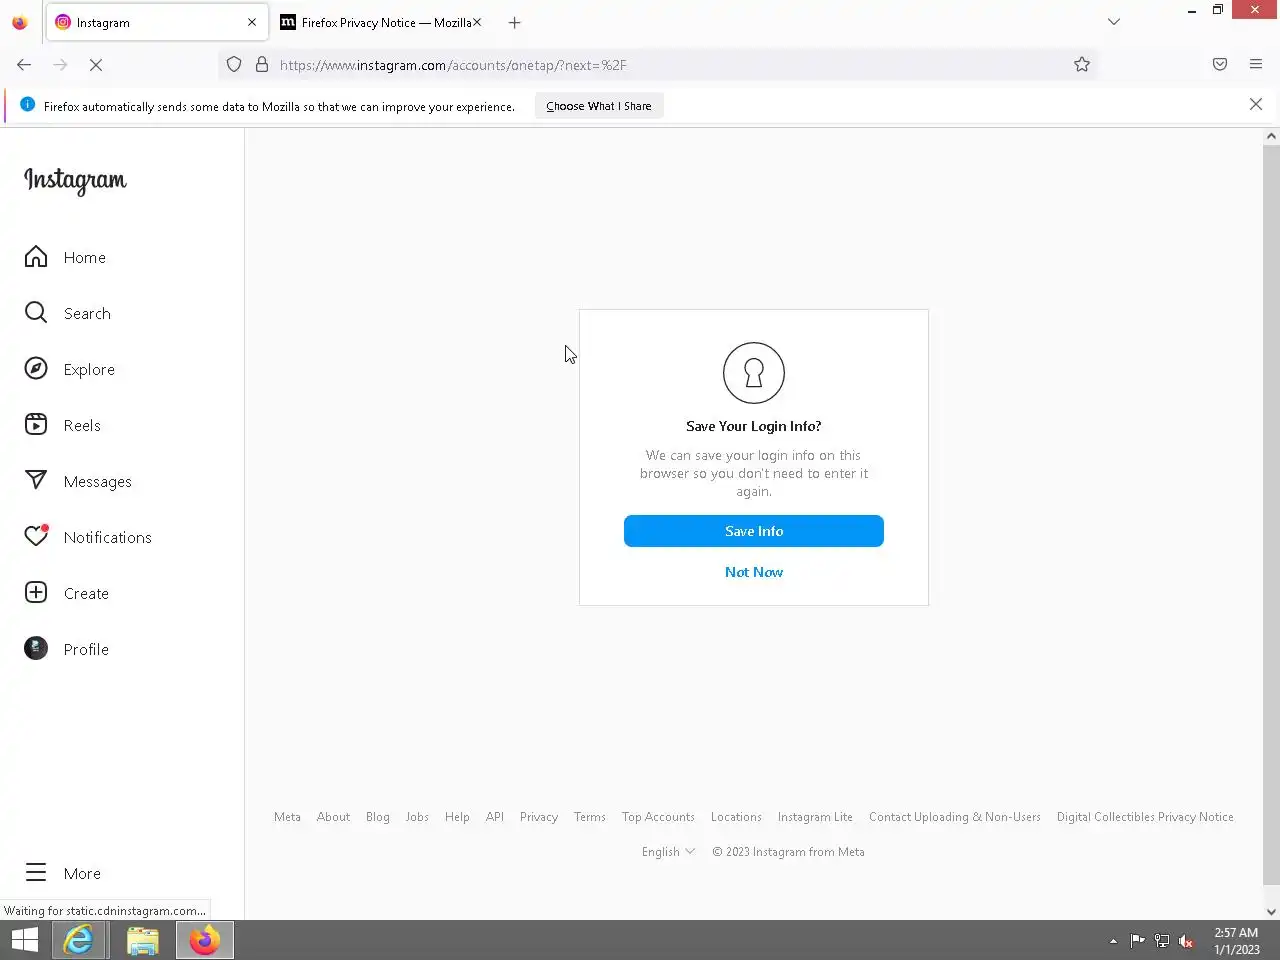Screen dimensions: 1280x960
Task: Launch Internet Explorer from taskbar
Action: coord(78,940)
